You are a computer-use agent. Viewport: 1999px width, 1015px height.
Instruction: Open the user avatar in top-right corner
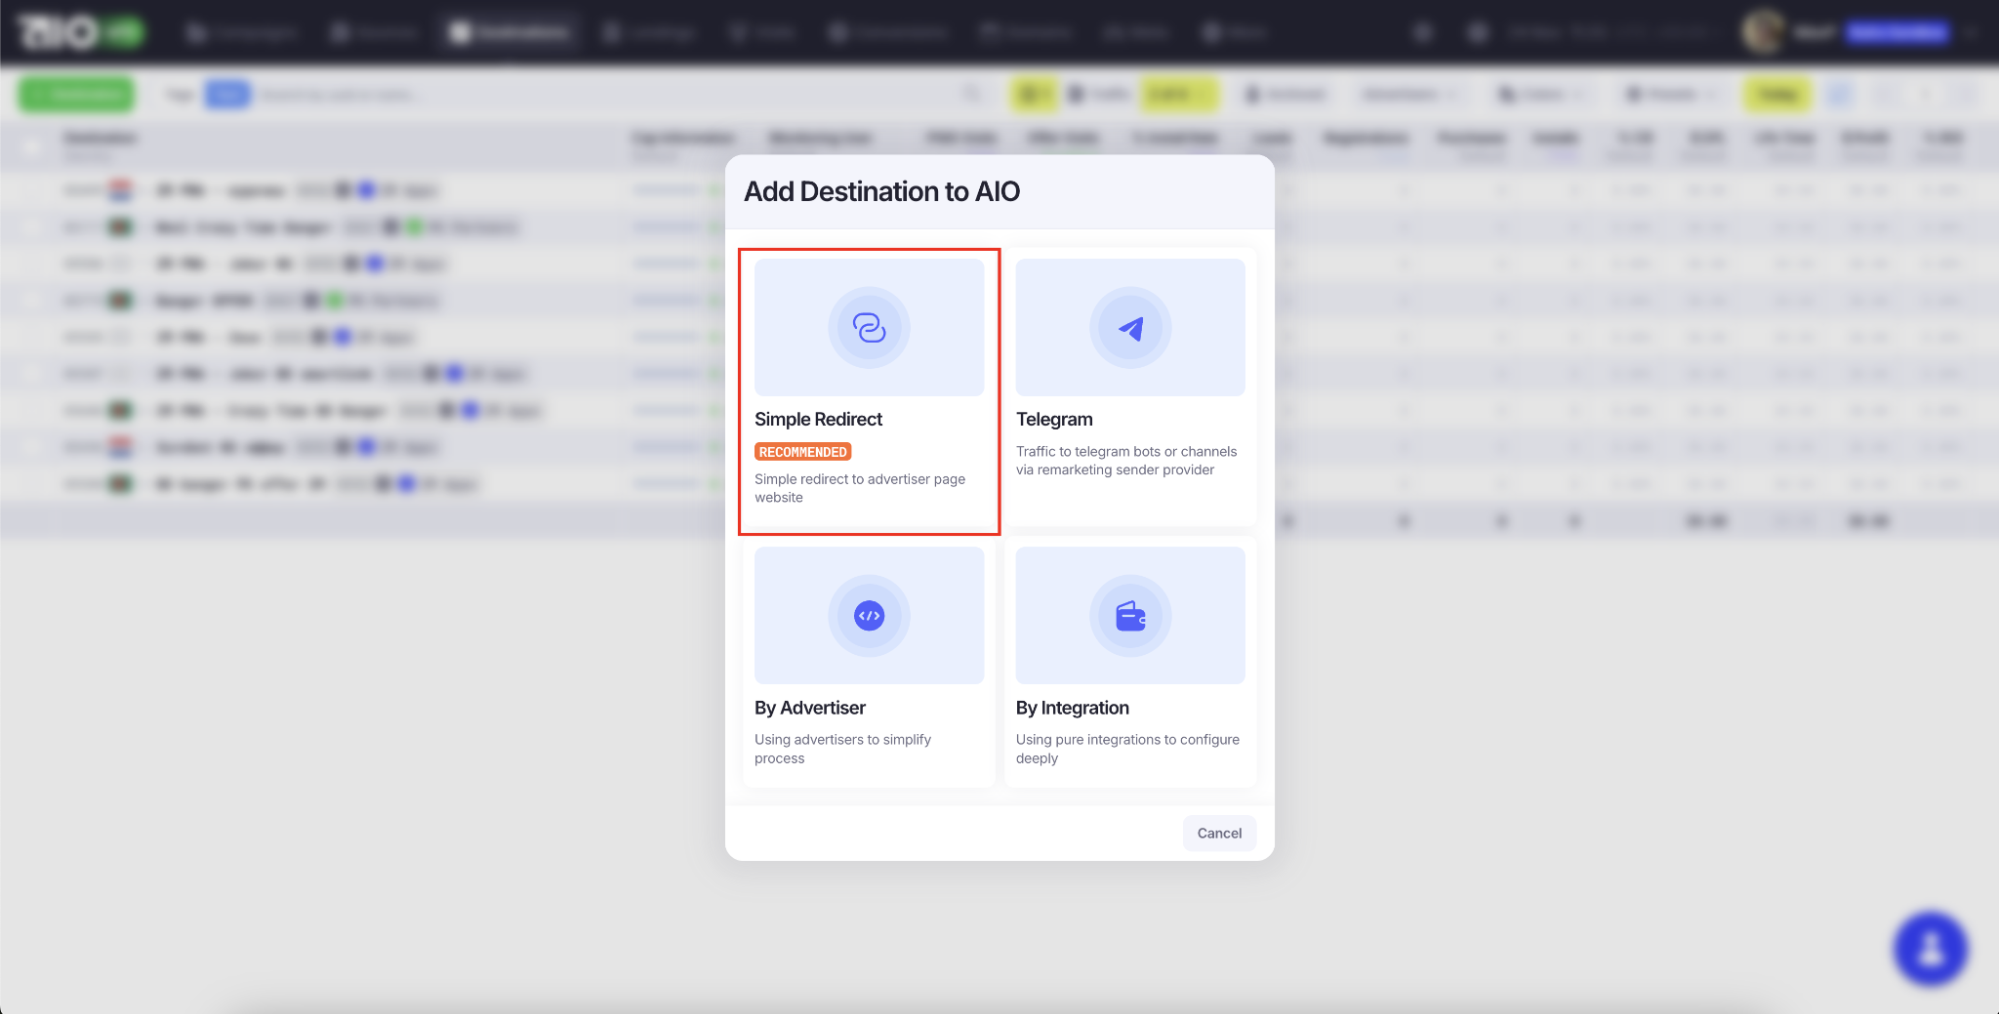1763,32
